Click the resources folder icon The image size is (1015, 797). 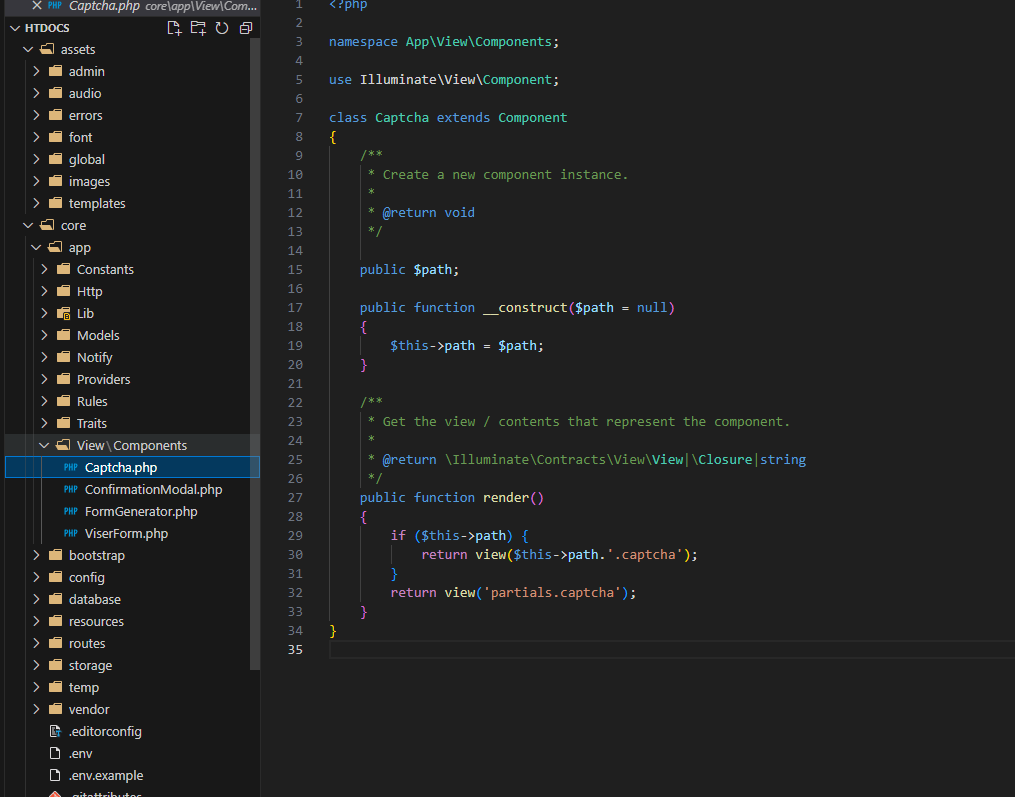56,621
